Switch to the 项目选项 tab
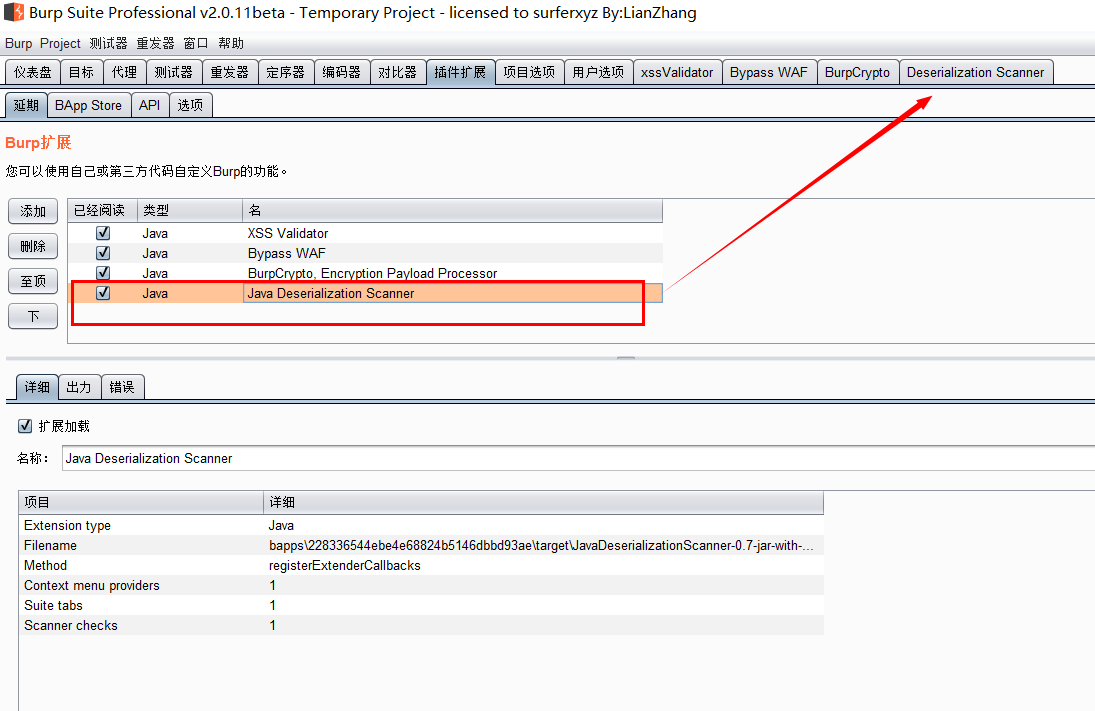Image resolution: width=1095 pixels, height=711 pixels. click(529, 72)
